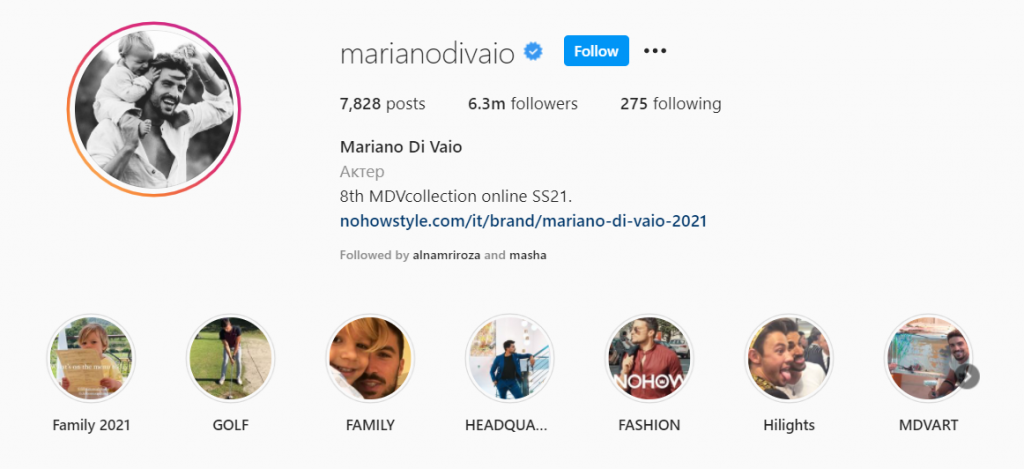Viewport: 1024px width, 469px height.
Task: Show next highlights with the arrow
Action: [x=968, y=376]
